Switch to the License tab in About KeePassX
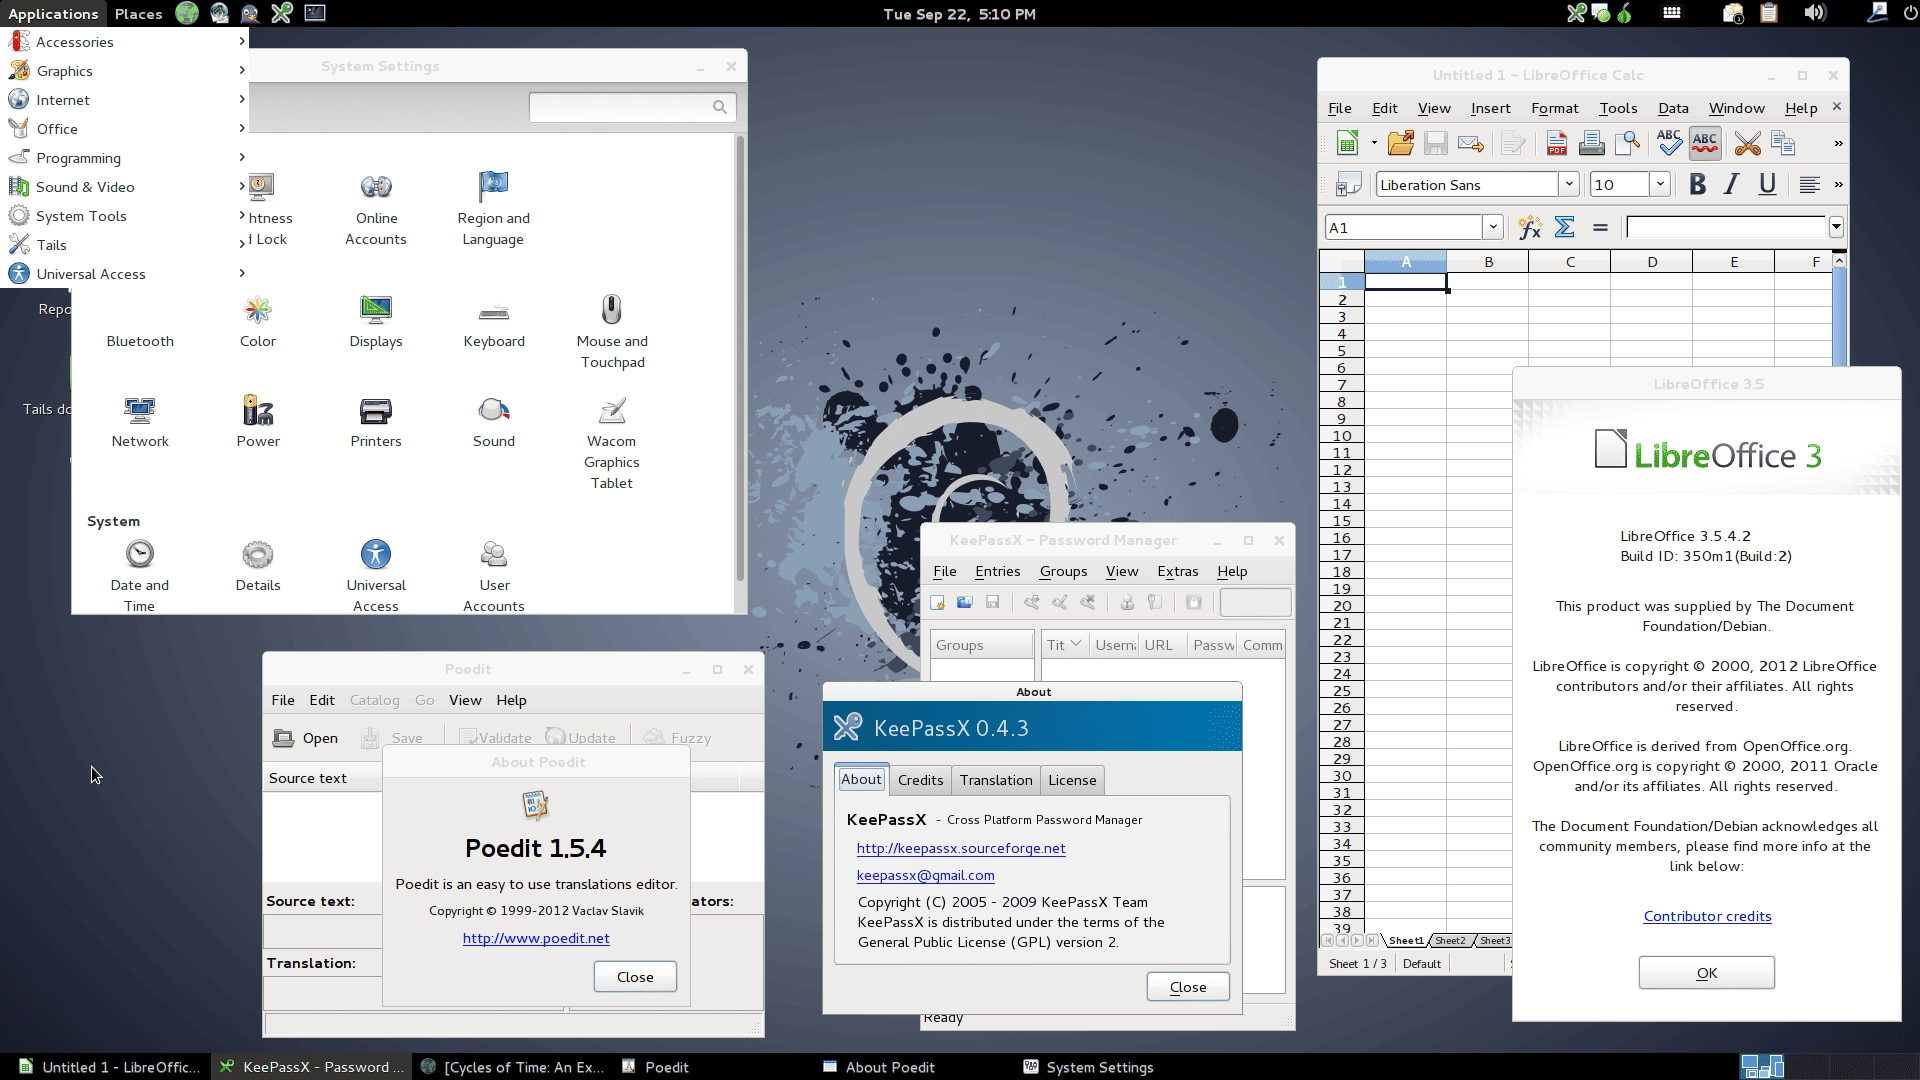1920x1080 pixels. pyautogui.click(x=1072, y=780)
